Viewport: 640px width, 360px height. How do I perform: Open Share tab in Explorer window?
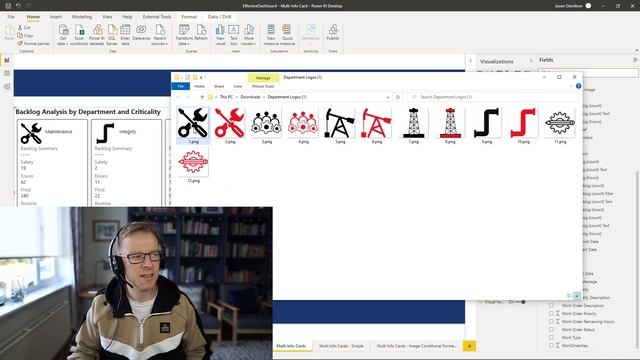[x=219, y=86]
